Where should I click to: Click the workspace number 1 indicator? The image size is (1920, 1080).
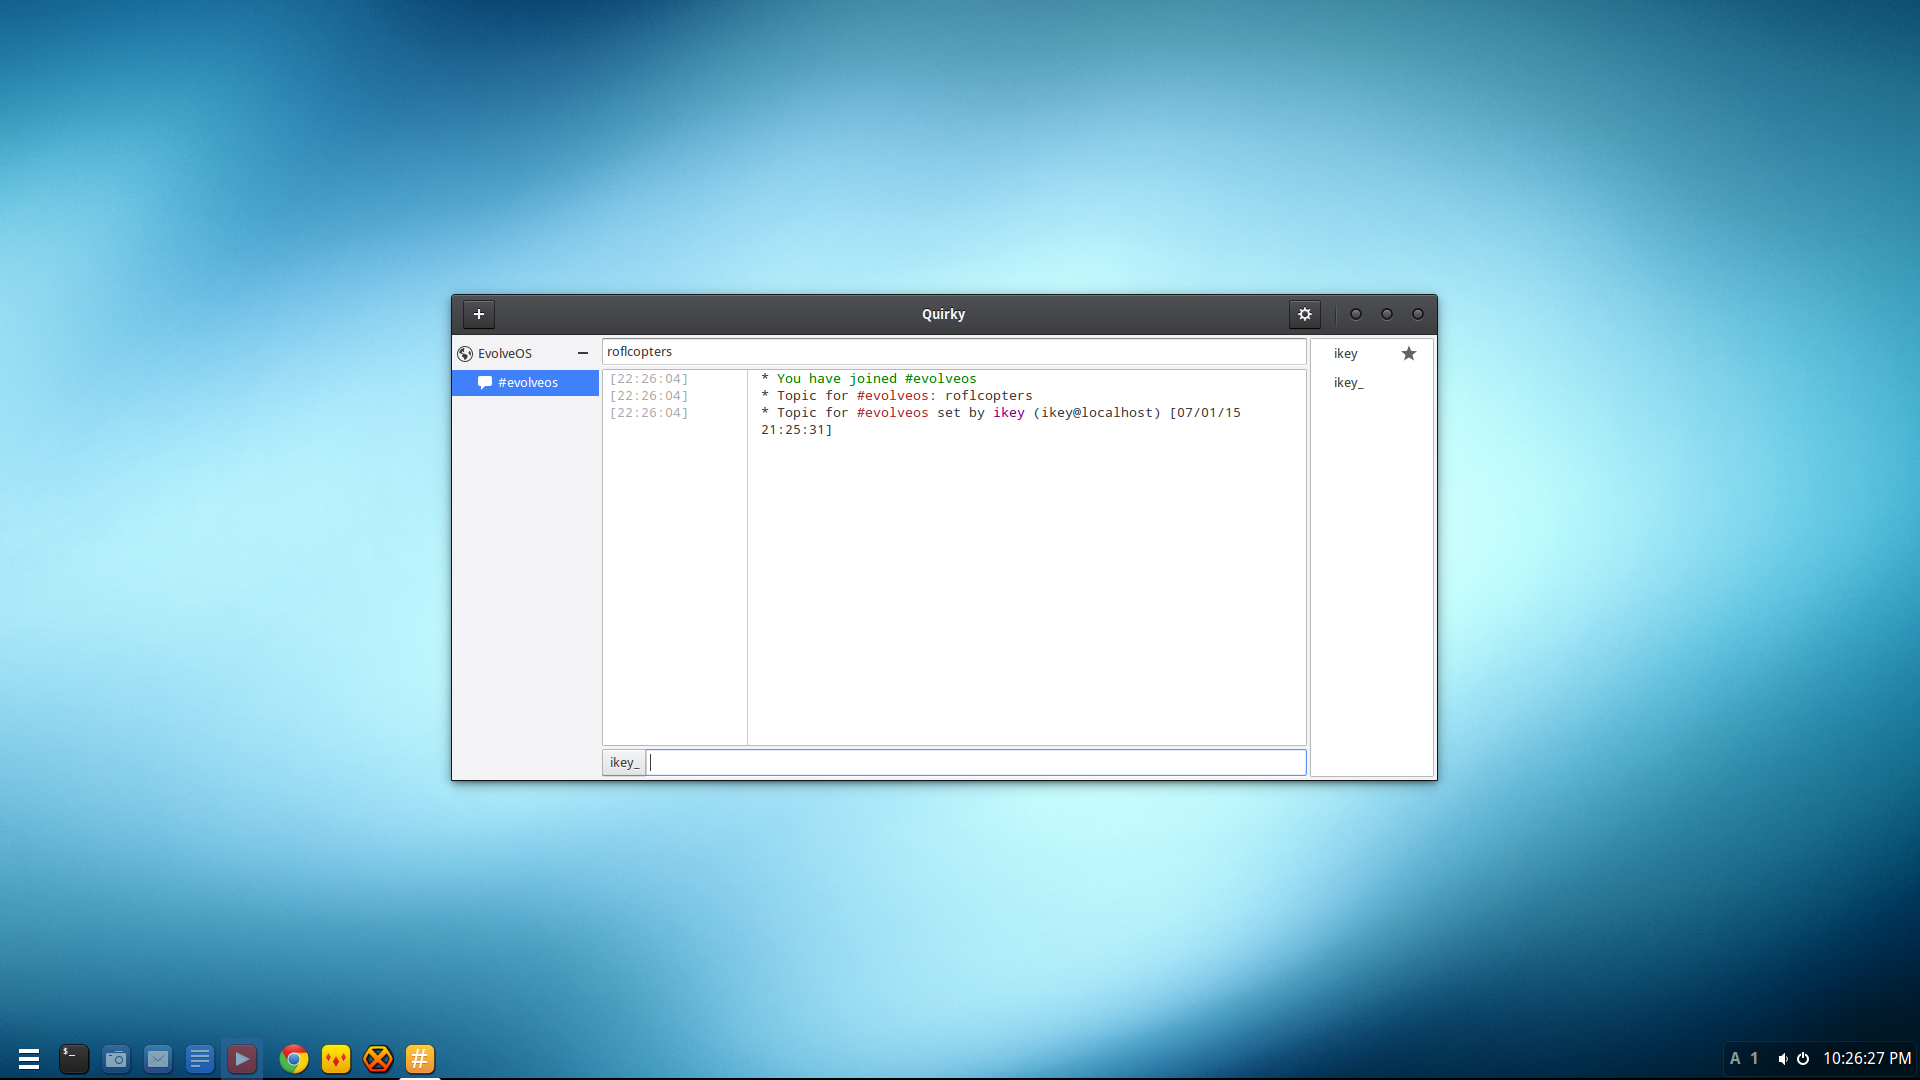pyautogui.click(x=1754, y=1059)
